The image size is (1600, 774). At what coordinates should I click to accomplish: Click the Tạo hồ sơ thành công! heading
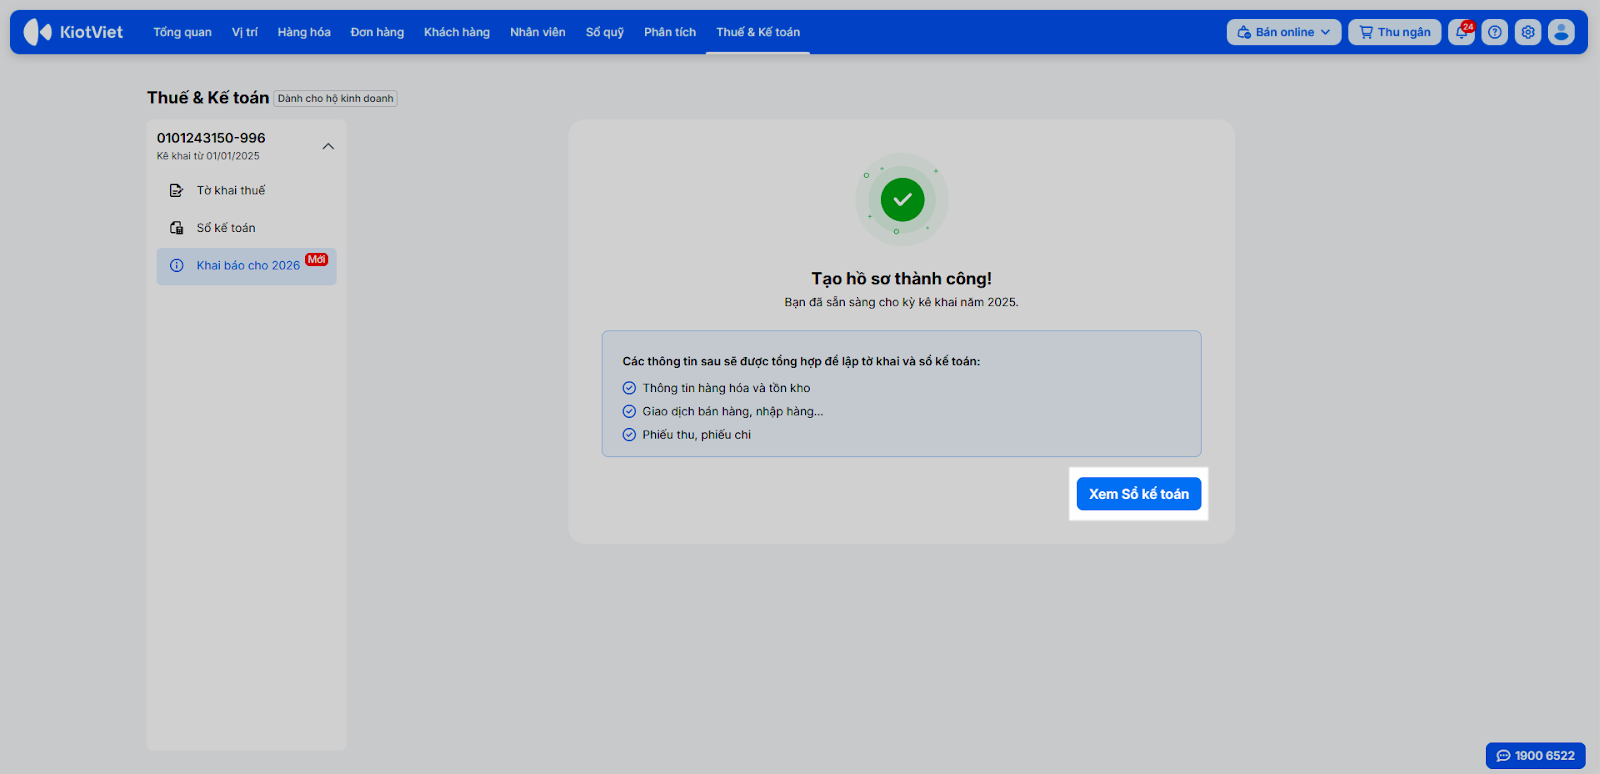pos(902,279)
